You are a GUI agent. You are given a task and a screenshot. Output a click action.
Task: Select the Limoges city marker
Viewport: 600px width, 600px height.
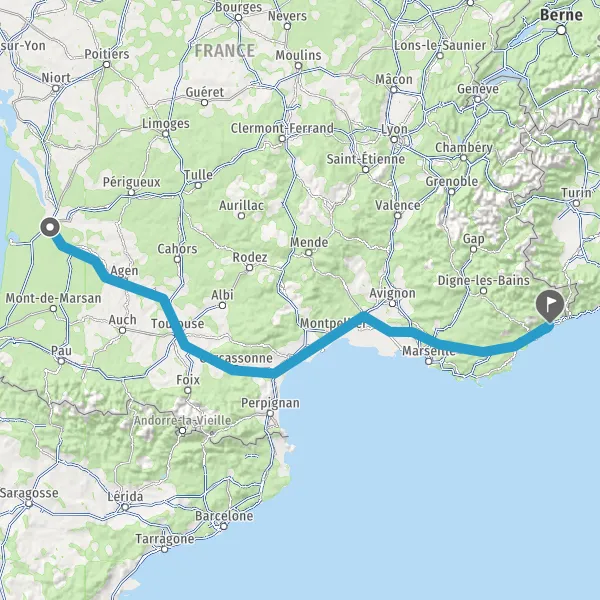[166, 134]
